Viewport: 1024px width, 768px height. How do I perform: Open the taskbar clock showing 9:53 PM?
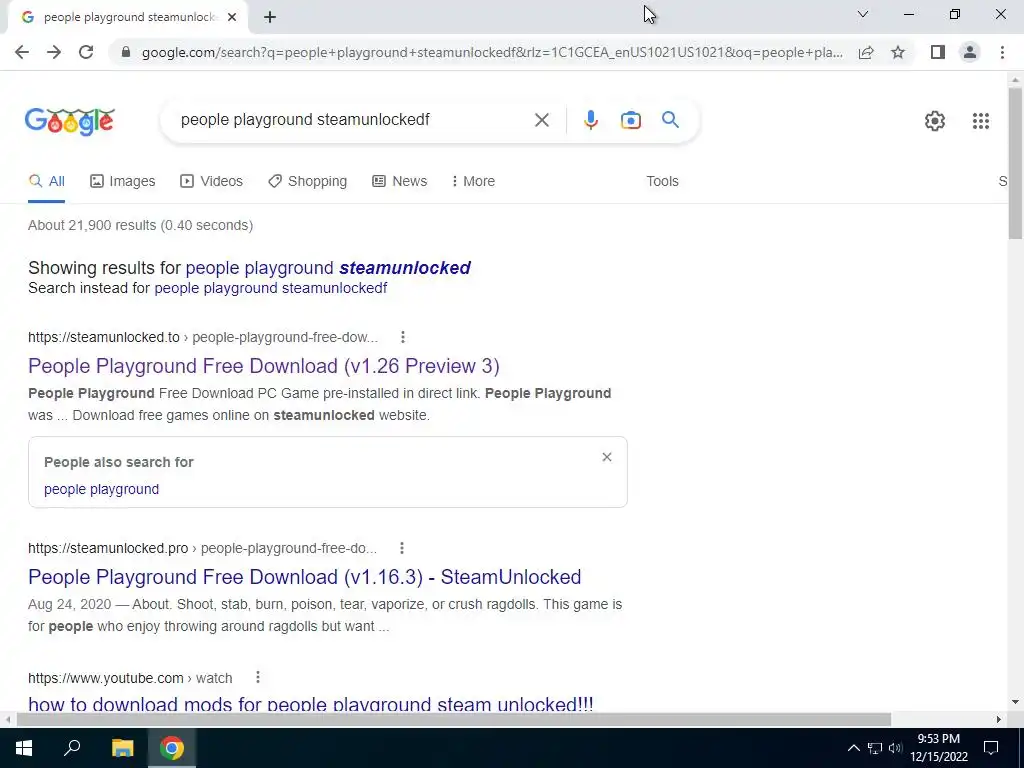[x=938, y=748]
